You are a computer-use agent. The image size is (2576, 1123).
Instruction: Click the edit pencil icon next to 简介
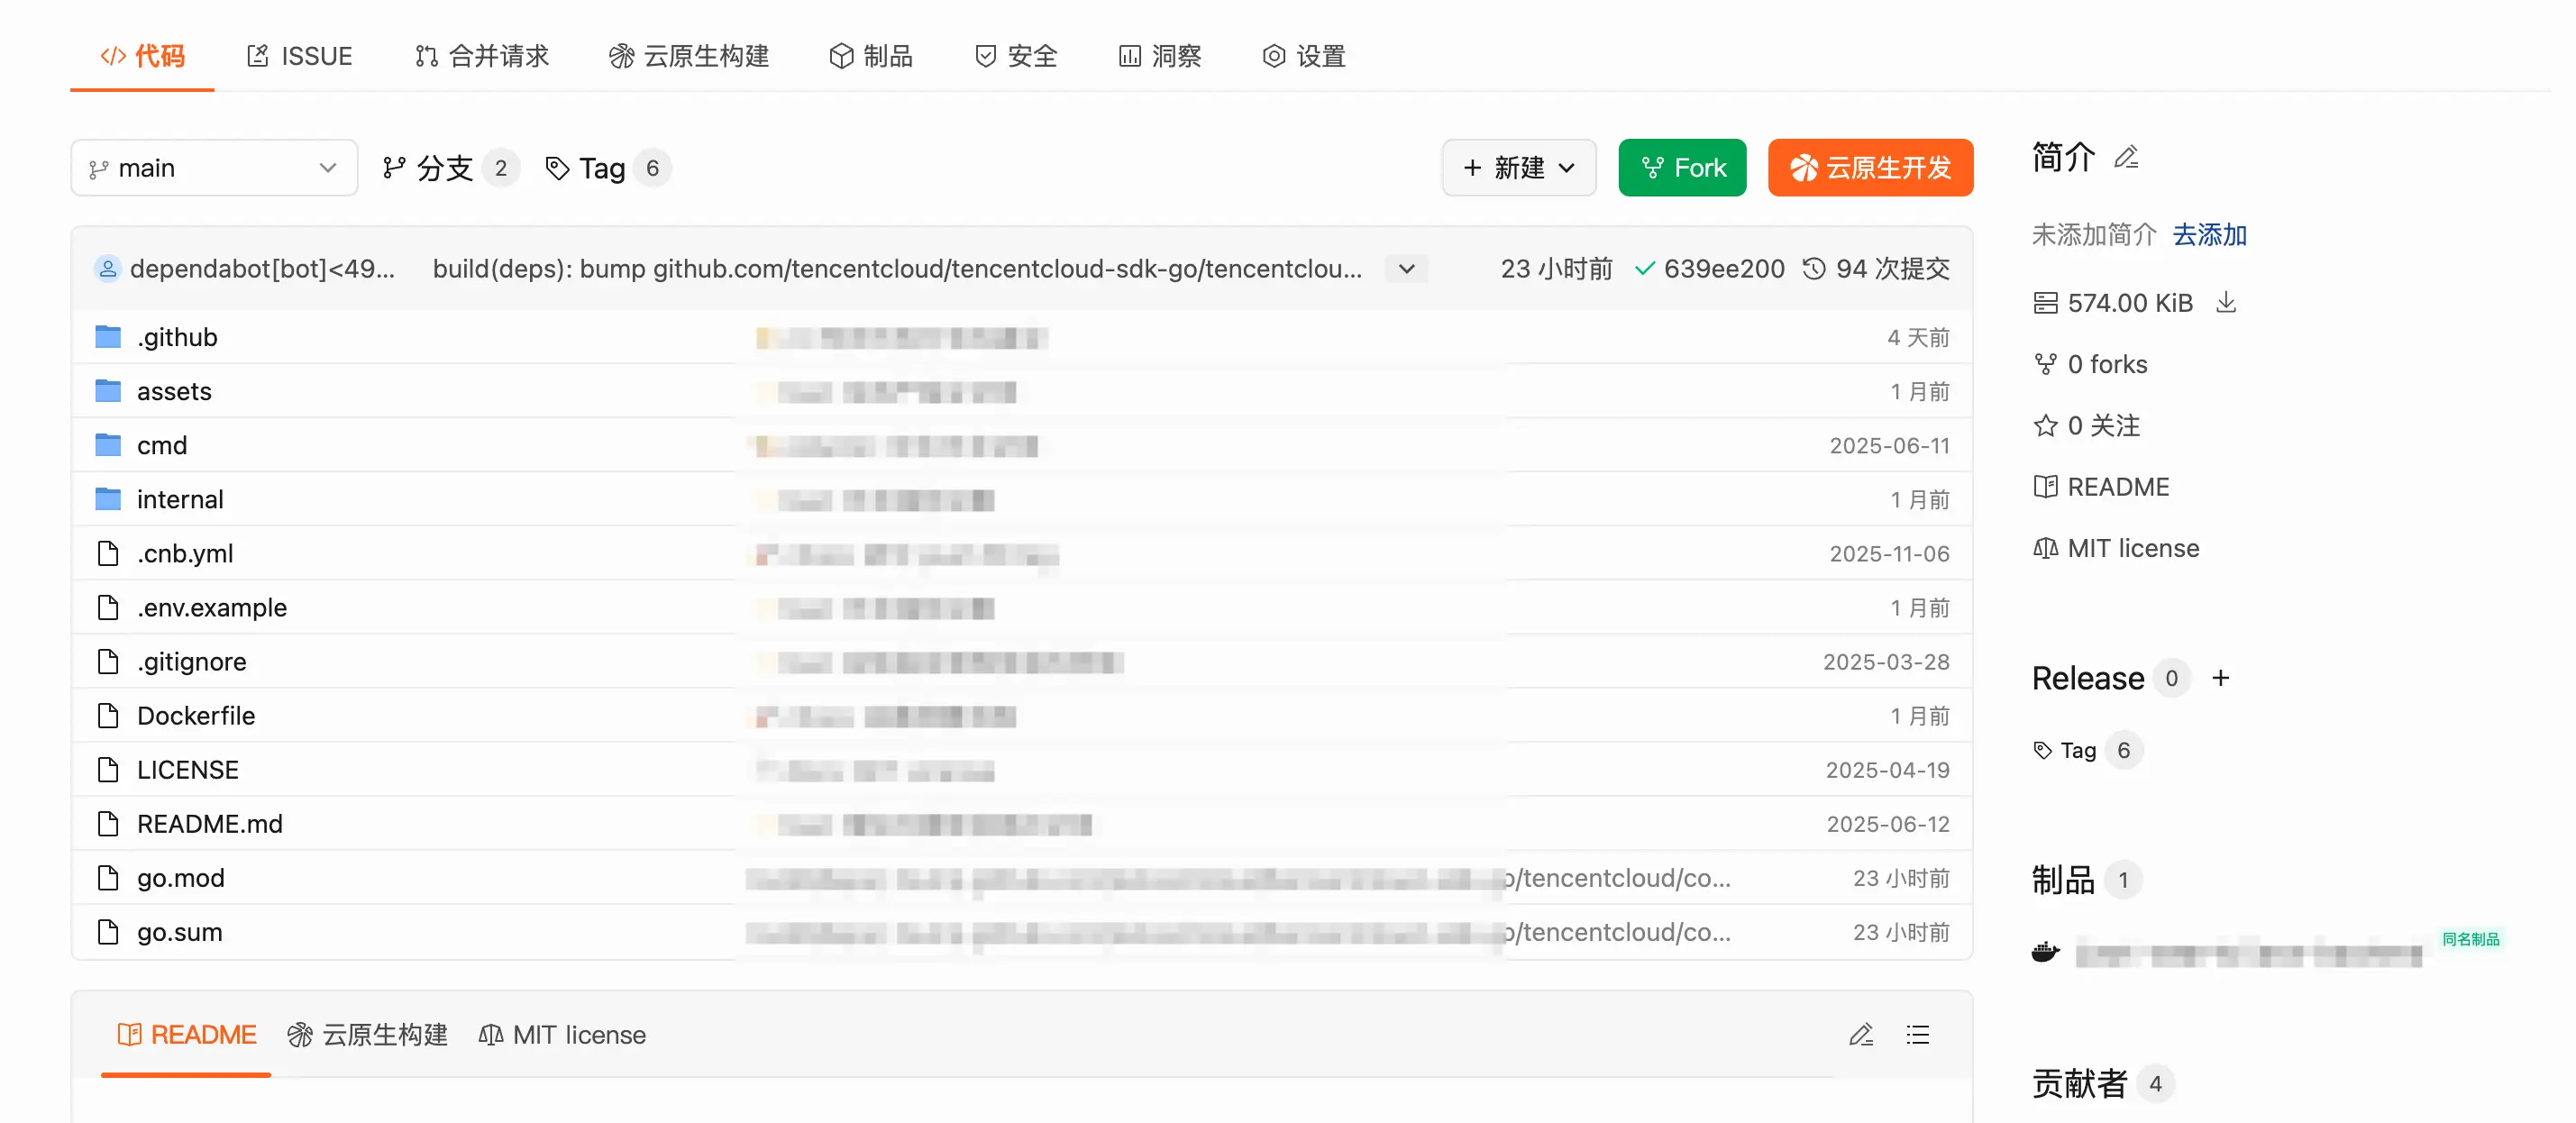[x=2126, y=158]
